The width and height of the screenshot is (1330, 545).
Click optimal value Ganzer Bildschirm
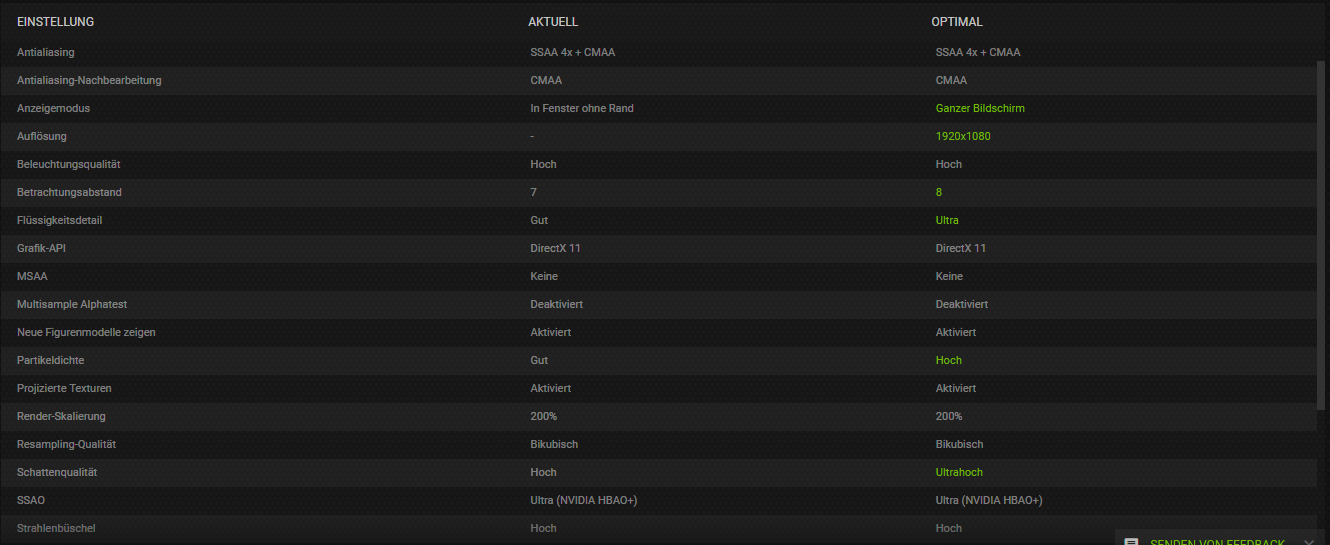click(980, 108)
